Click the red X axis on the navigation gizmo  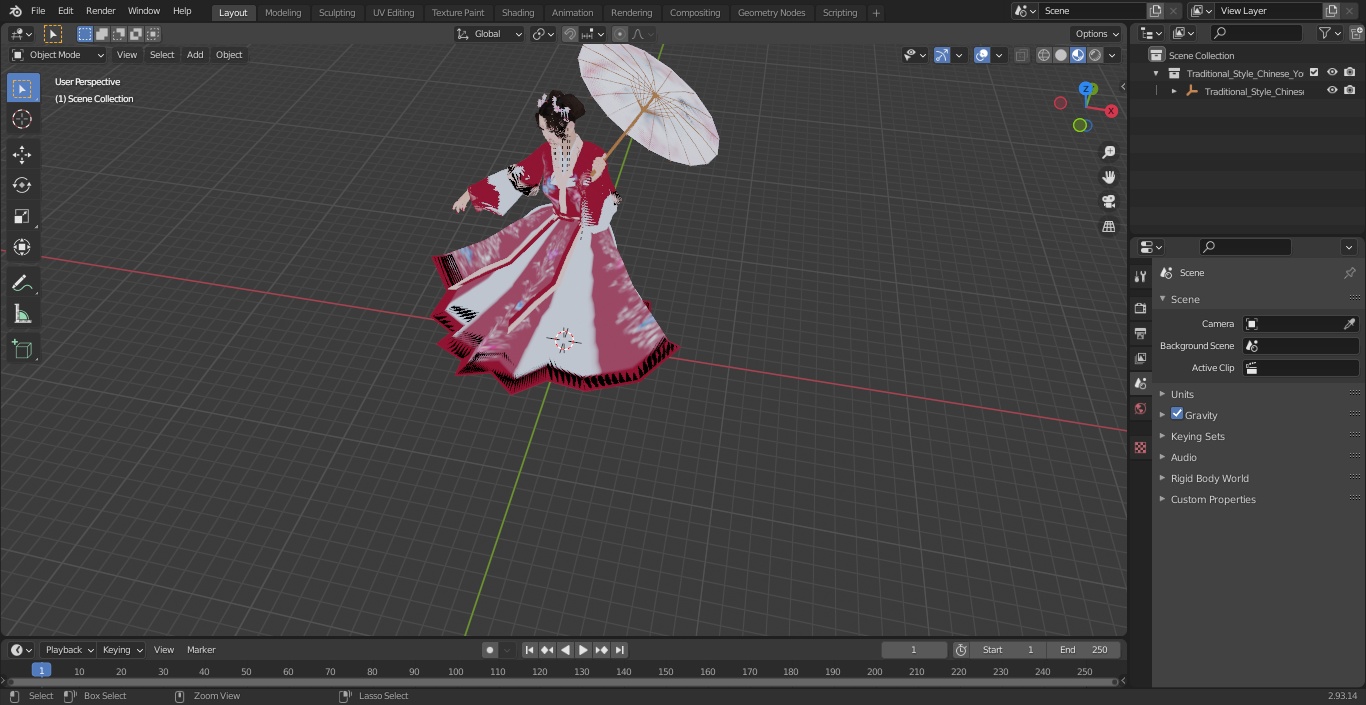click(x=1110, y=111)
